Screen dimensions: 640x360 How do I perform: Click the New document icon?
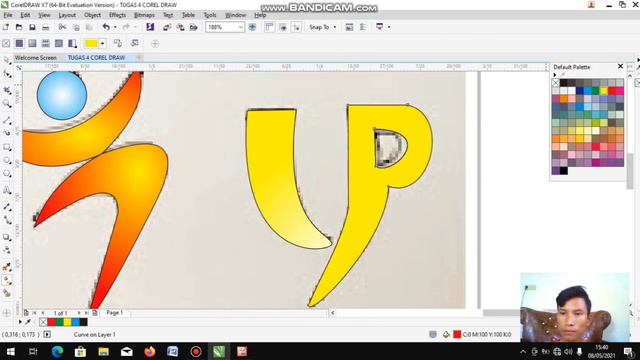[x=6, y=27]
